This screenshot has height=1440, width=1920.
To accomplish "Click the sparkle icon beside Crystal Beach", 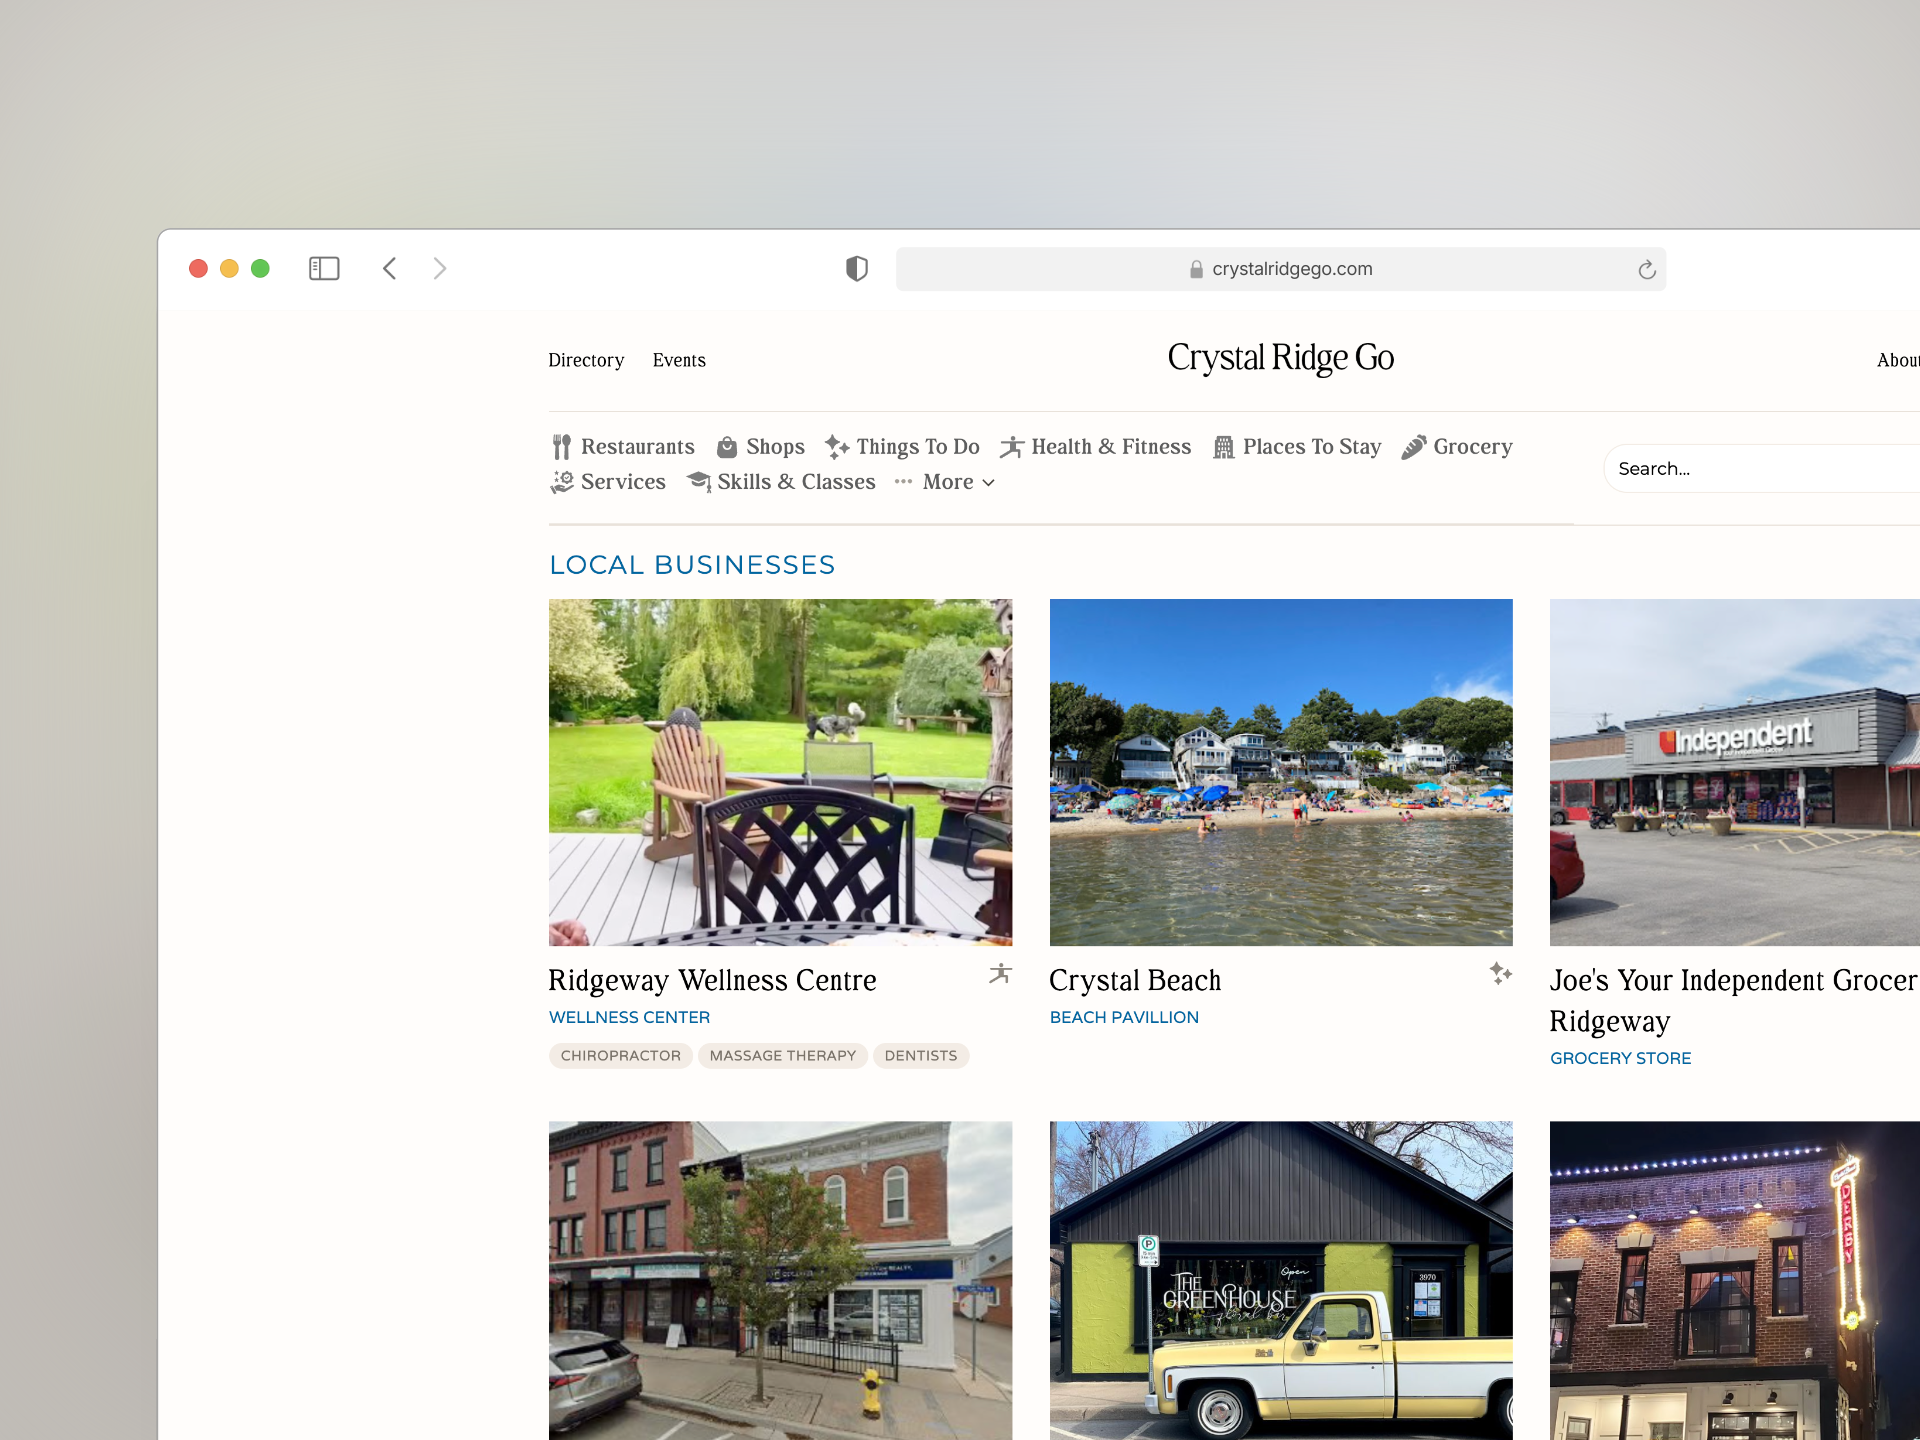I will pos(1500,973).
